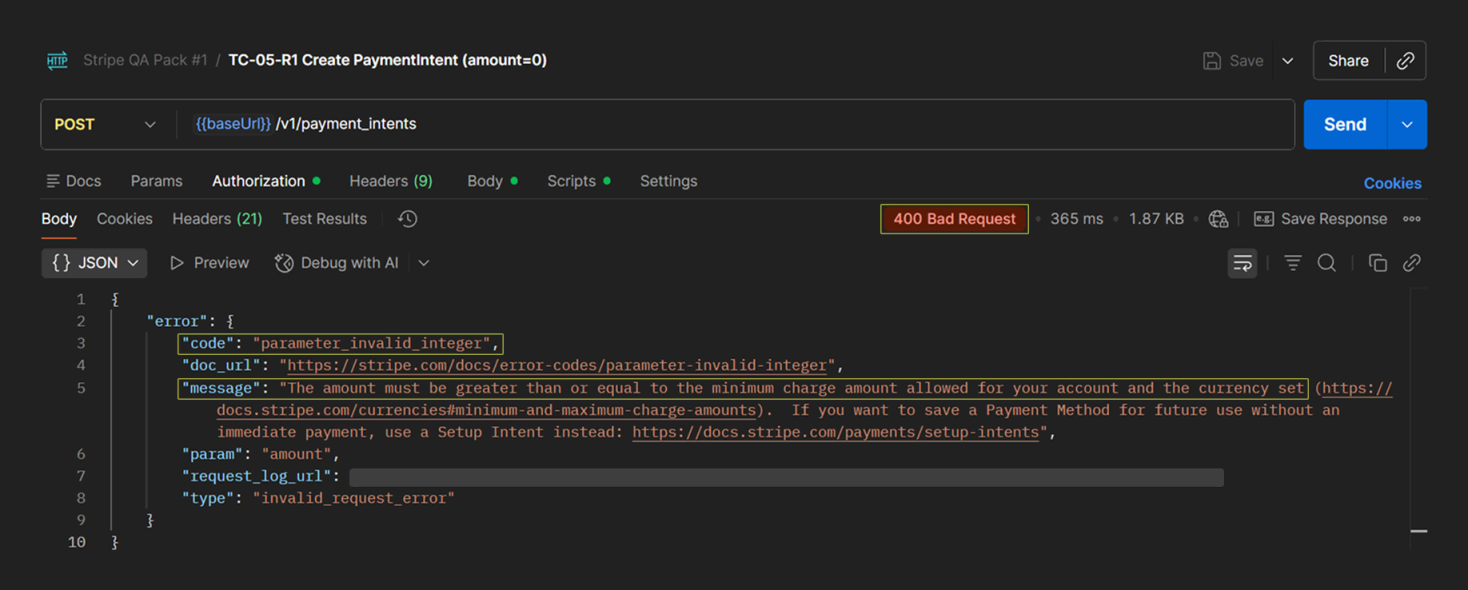
Task: Click the "error" key on line 2
Action: pos(176,321)
